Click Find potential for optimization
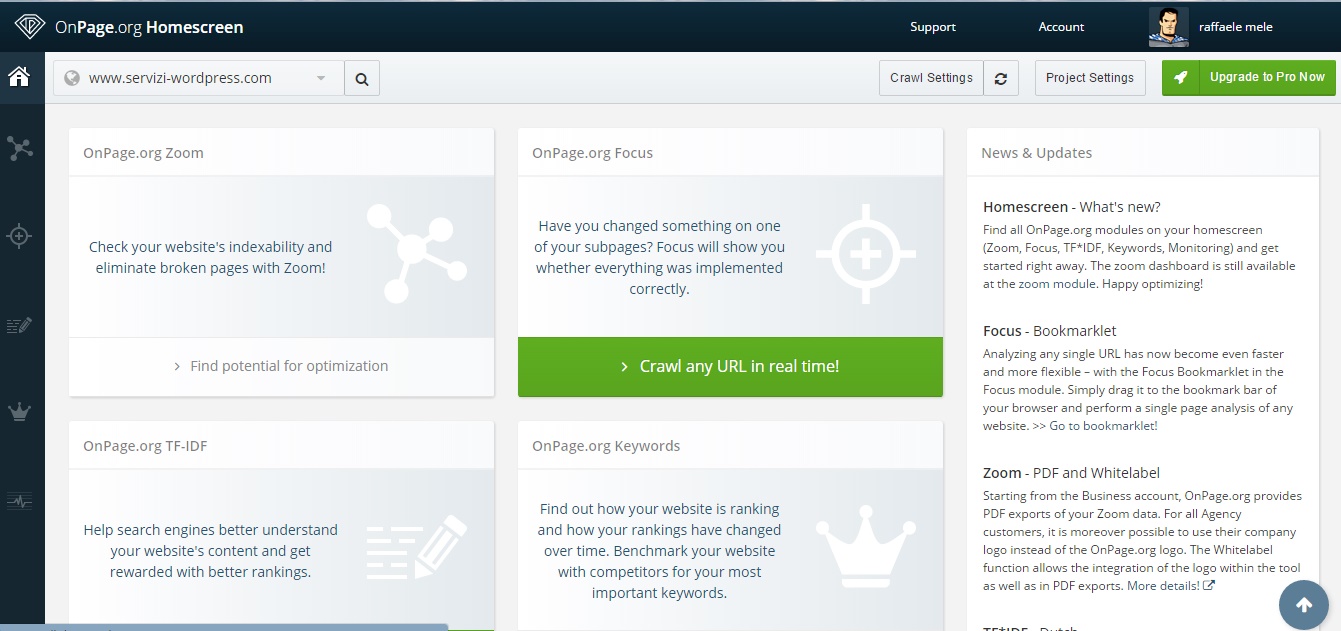 click(281, 366)
